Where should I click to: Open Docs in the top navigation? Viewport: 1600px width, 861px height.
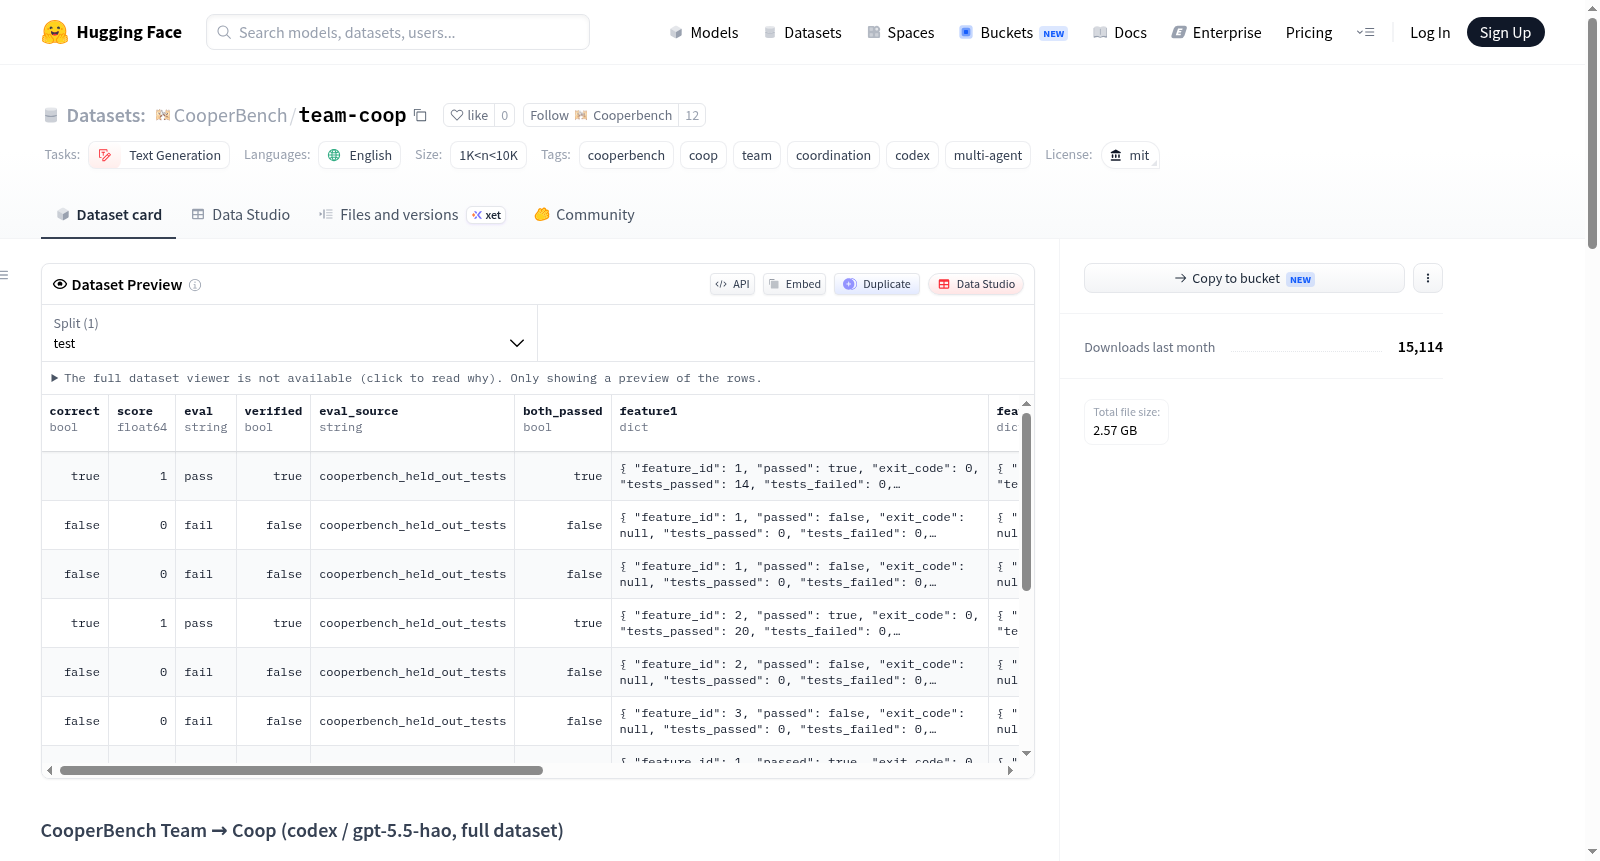[x=1120, y=32]
